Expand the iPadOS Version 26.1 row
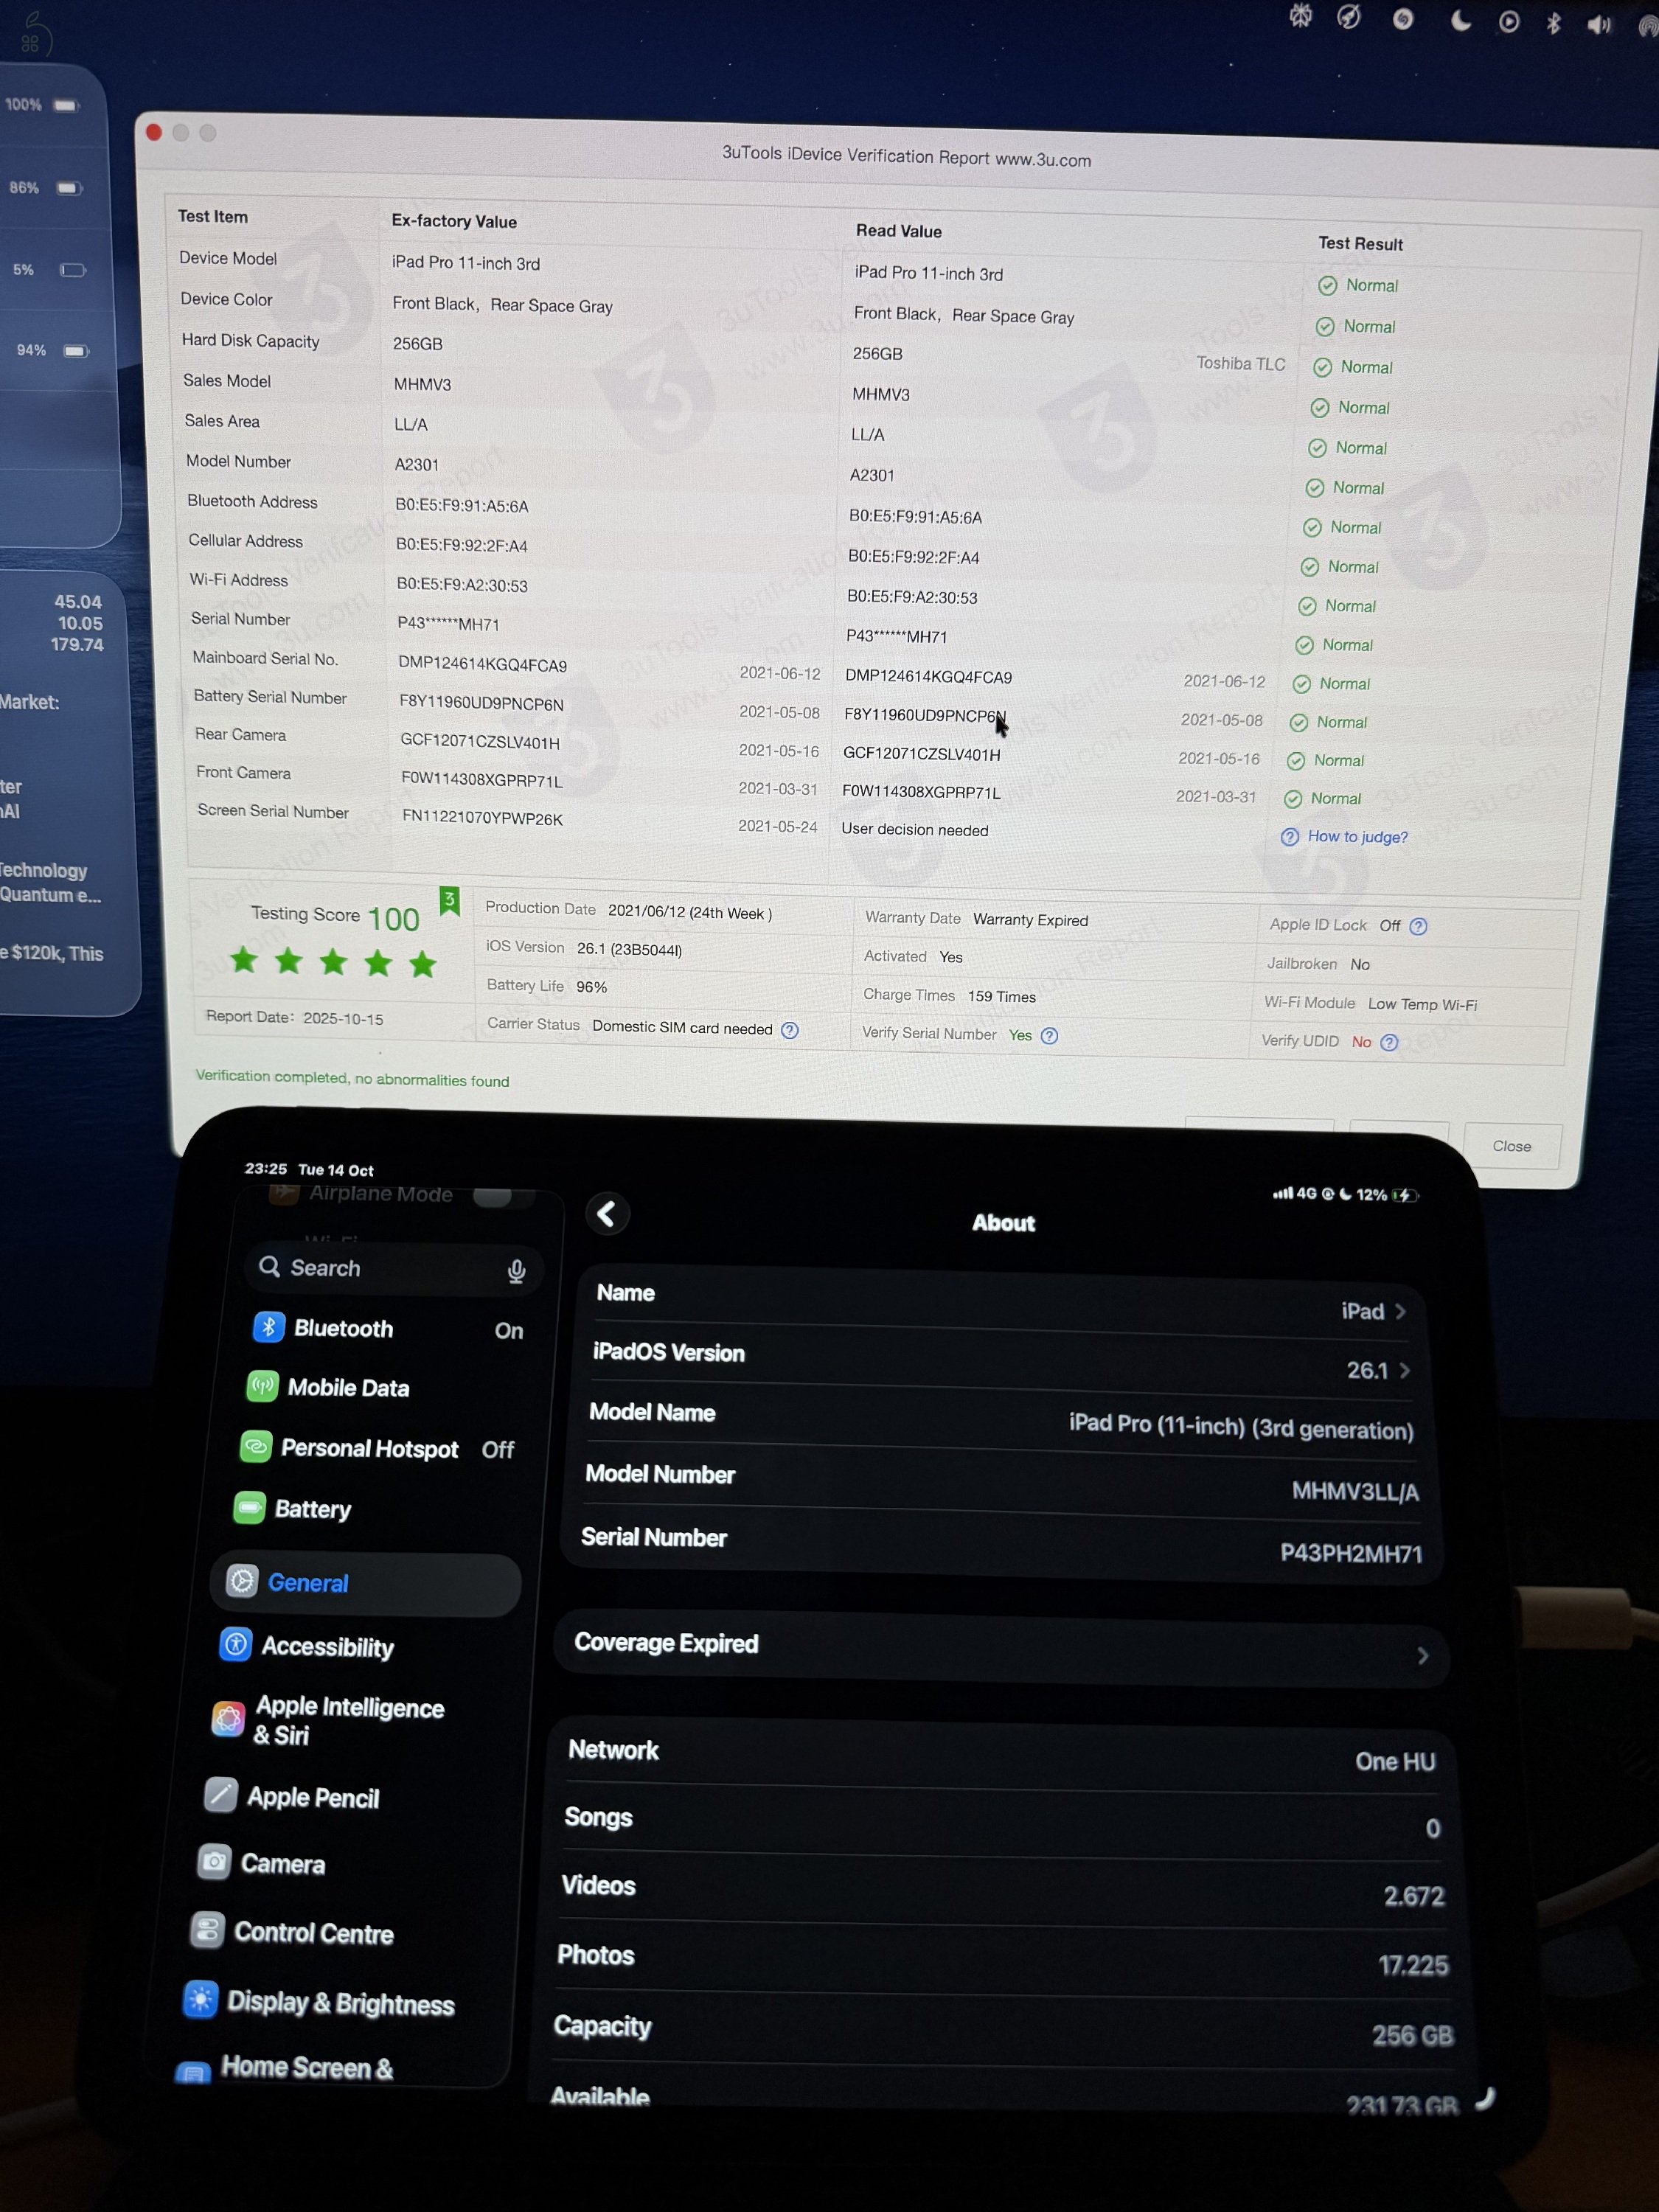1659x2212 pixels. coord(1404,1370)
